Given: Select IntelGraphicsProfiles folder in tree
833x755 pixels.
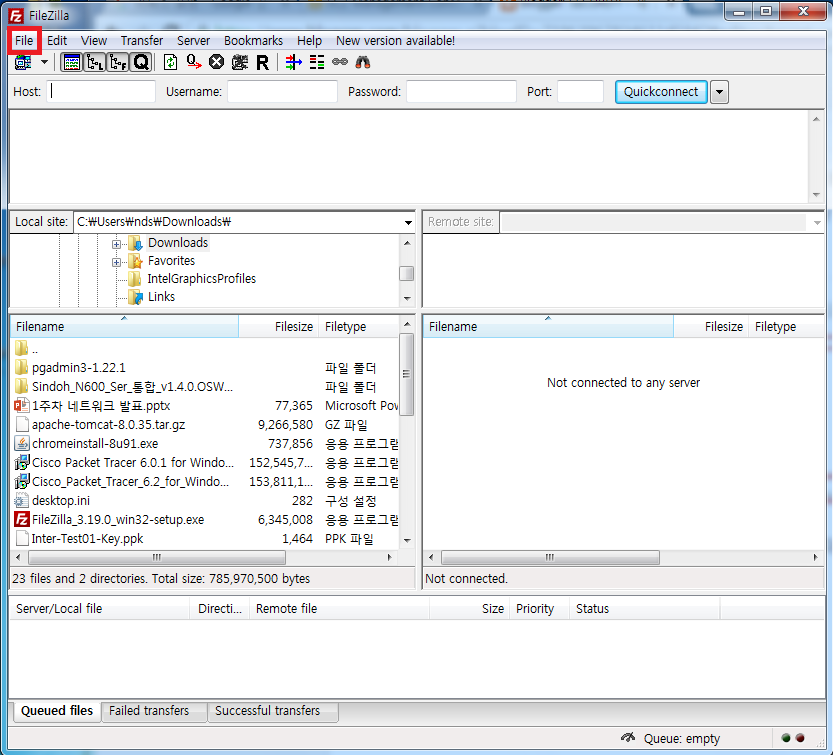Looking at the screenshot, I should (201, 279).
